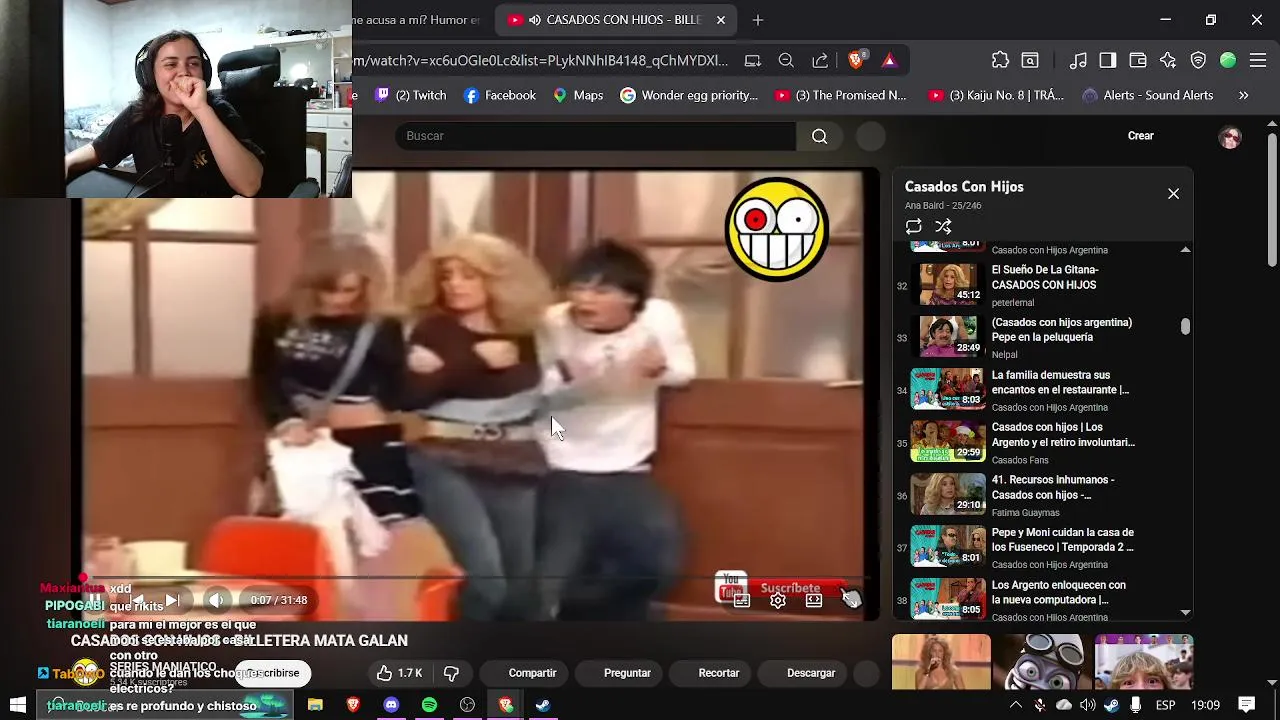Click the Crear button in YouTube header

1141,136
